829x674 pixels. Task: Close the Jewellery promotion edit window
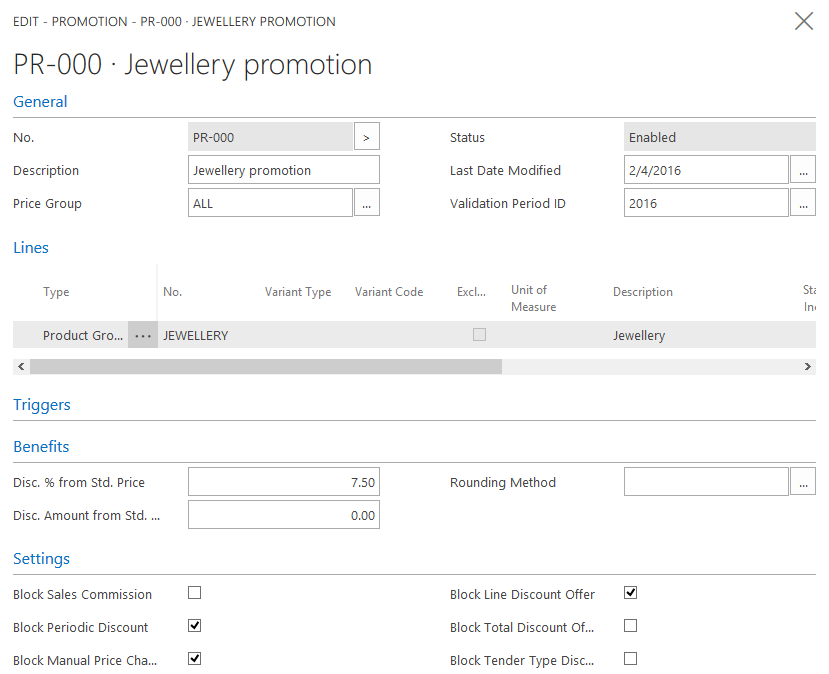pyautogui.click(x=803, y=21)
